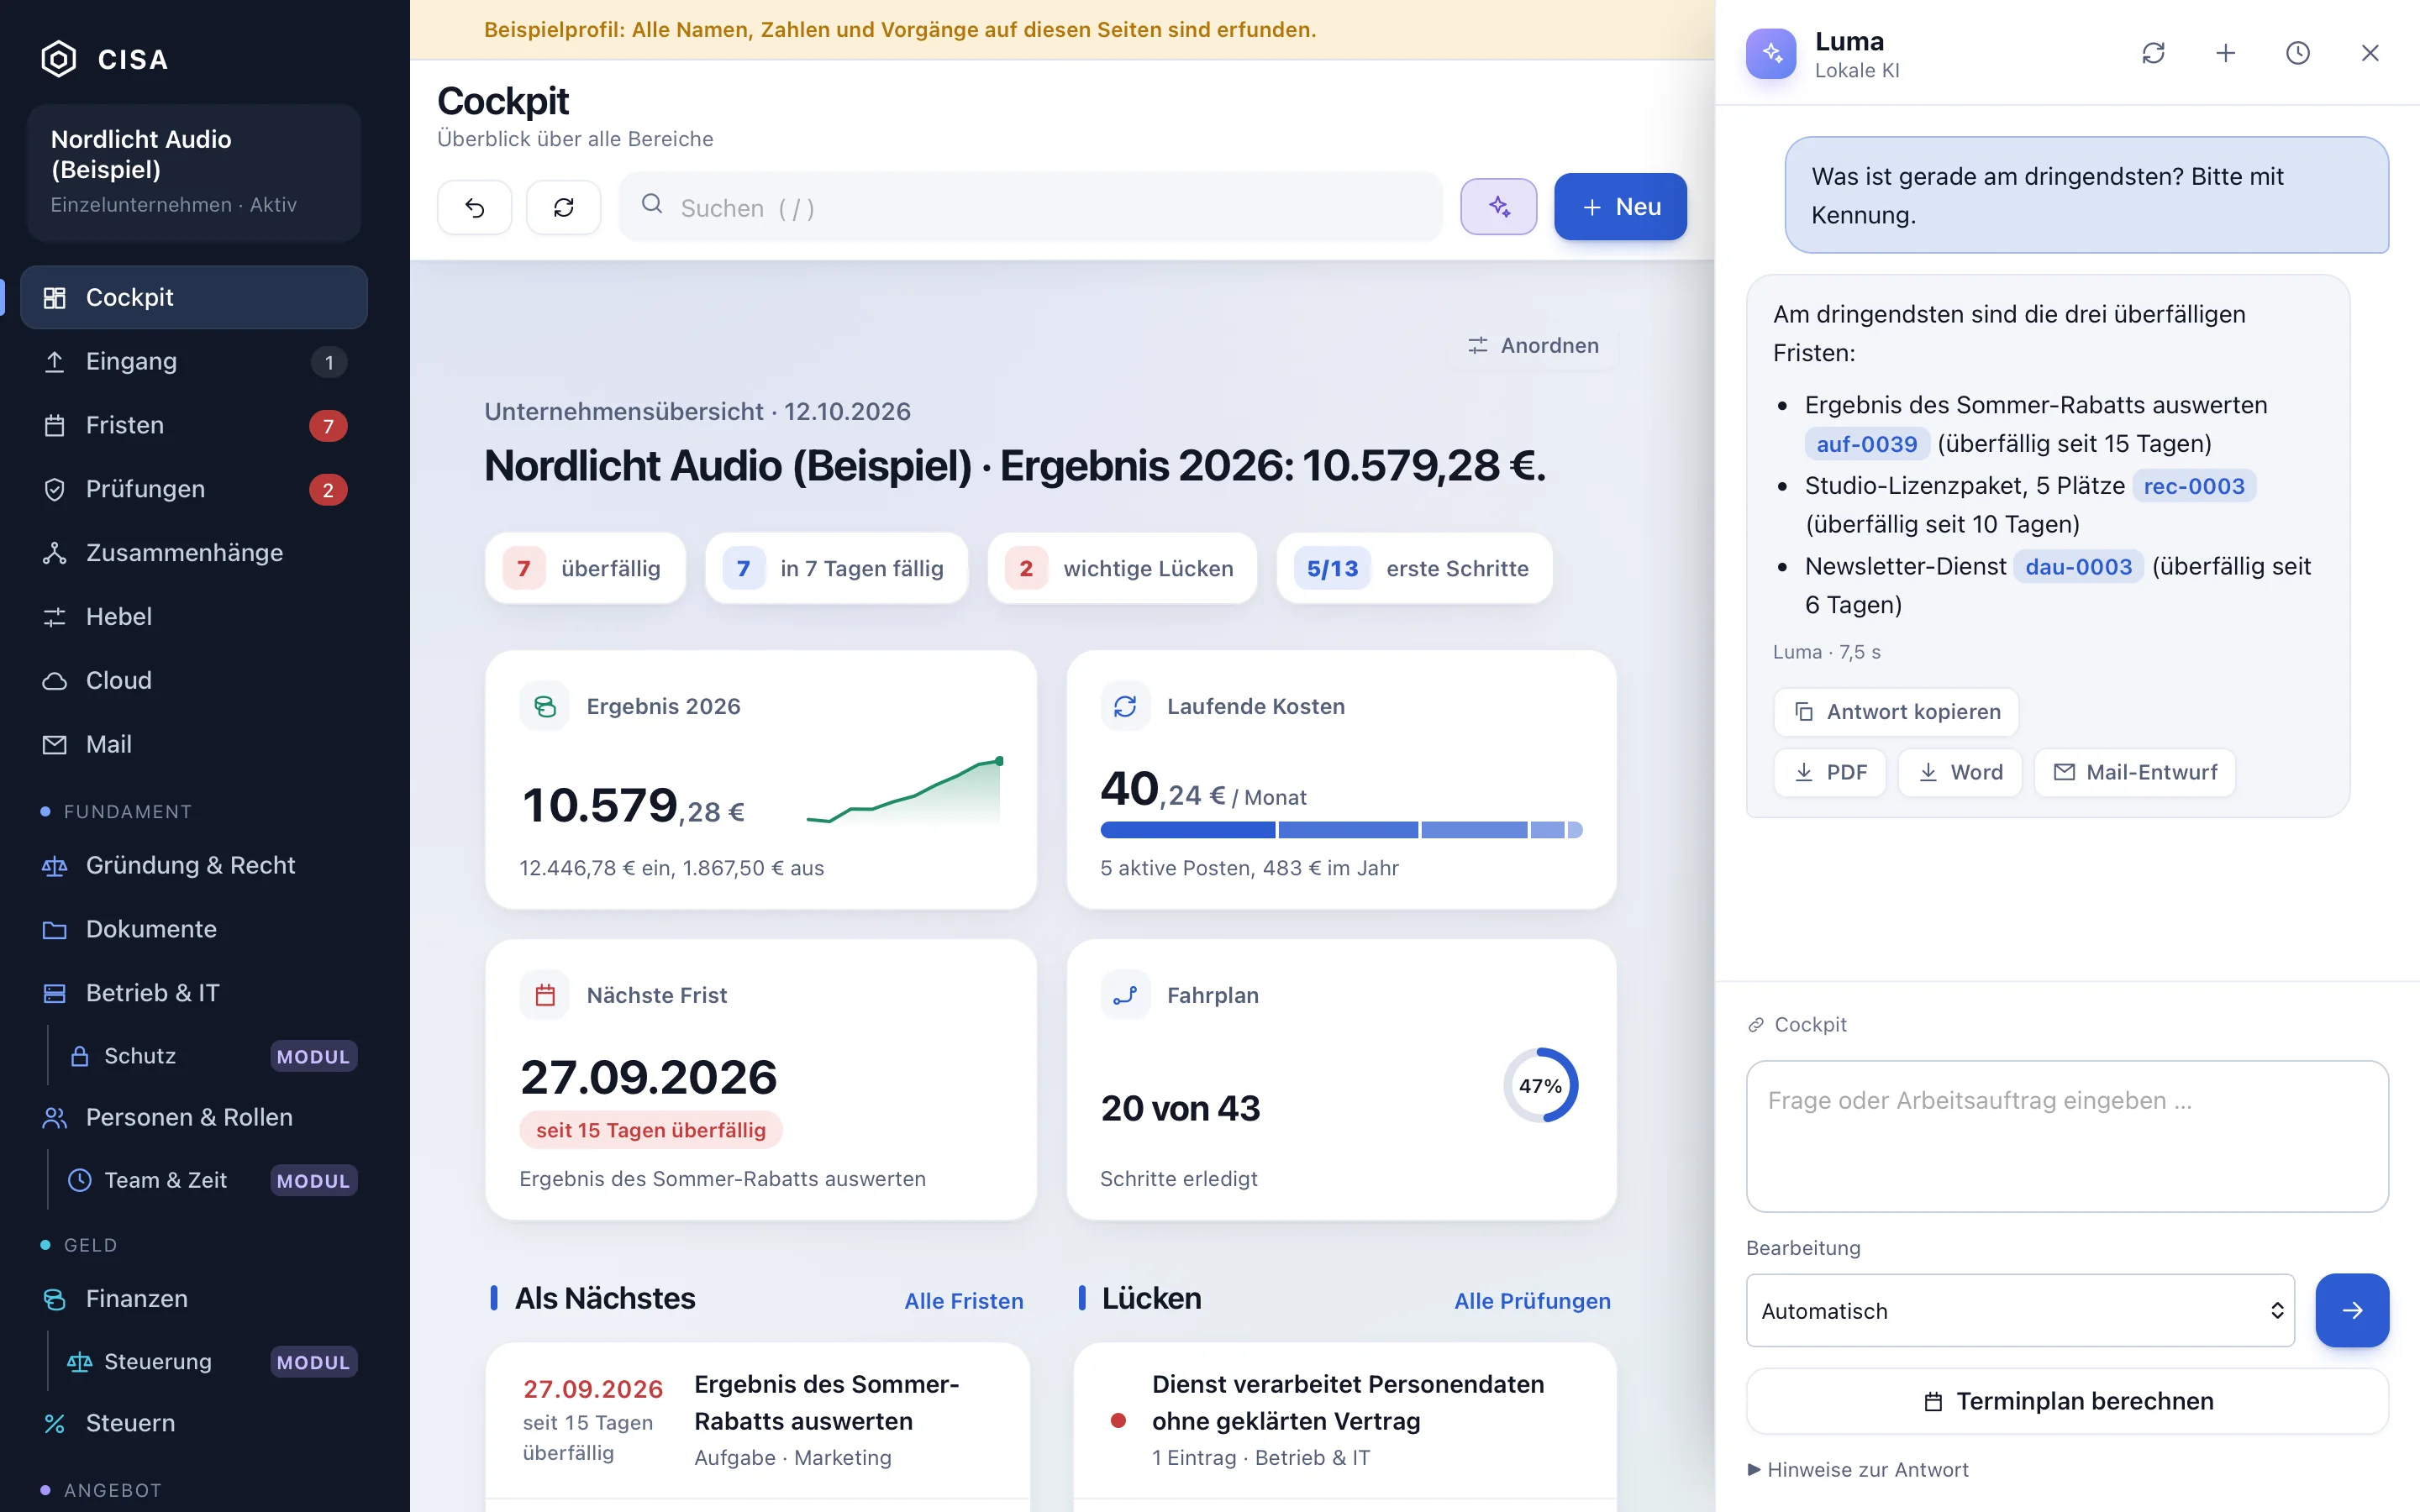Expand Hinweise zur Antwort disclosure
Screen dimensions: 2420x1512
click(1858, 1469)
